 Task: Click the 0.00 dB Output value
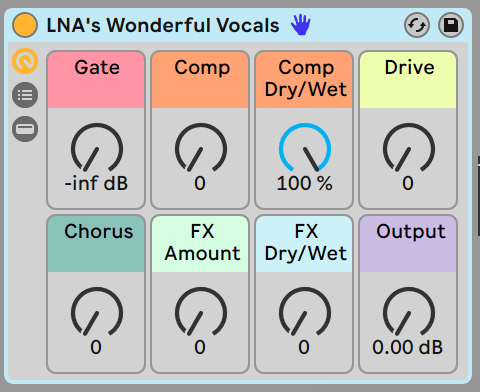click(408, 347)
